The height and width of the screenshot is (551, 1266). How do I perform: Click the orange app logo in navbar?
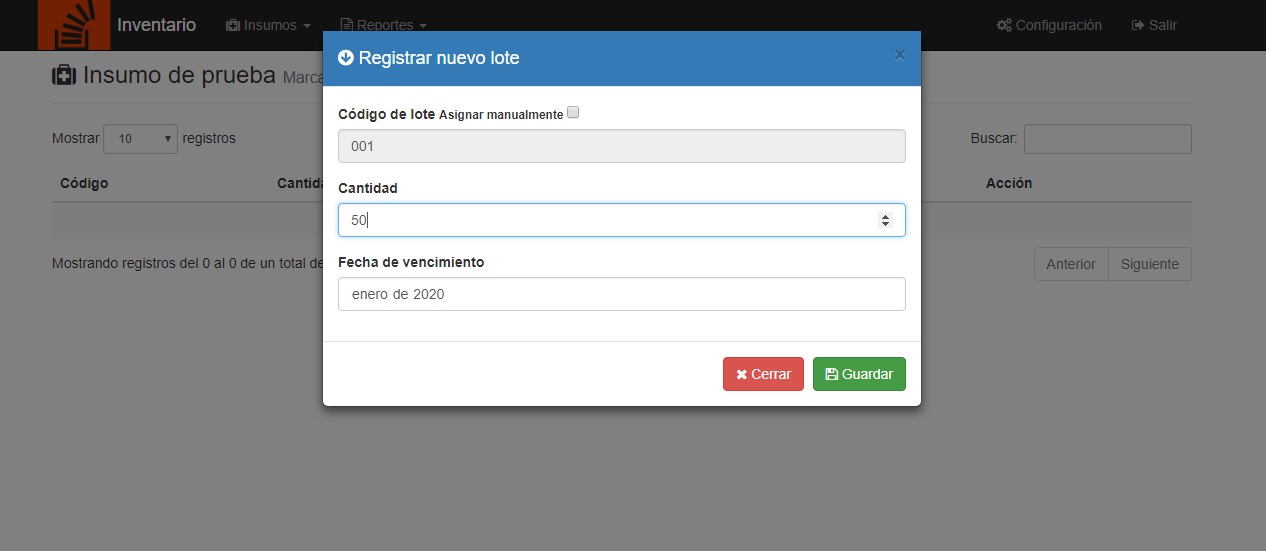tap(74, 25)
